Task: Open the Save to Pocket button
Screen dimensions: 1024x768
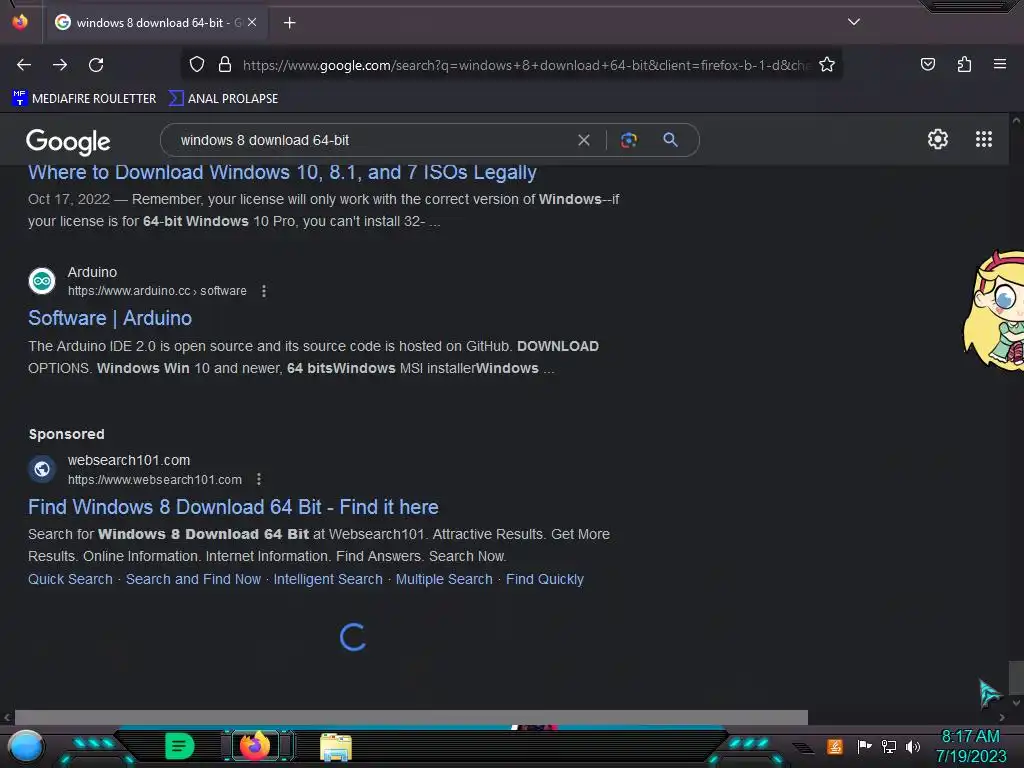Action: pos(927,64)
